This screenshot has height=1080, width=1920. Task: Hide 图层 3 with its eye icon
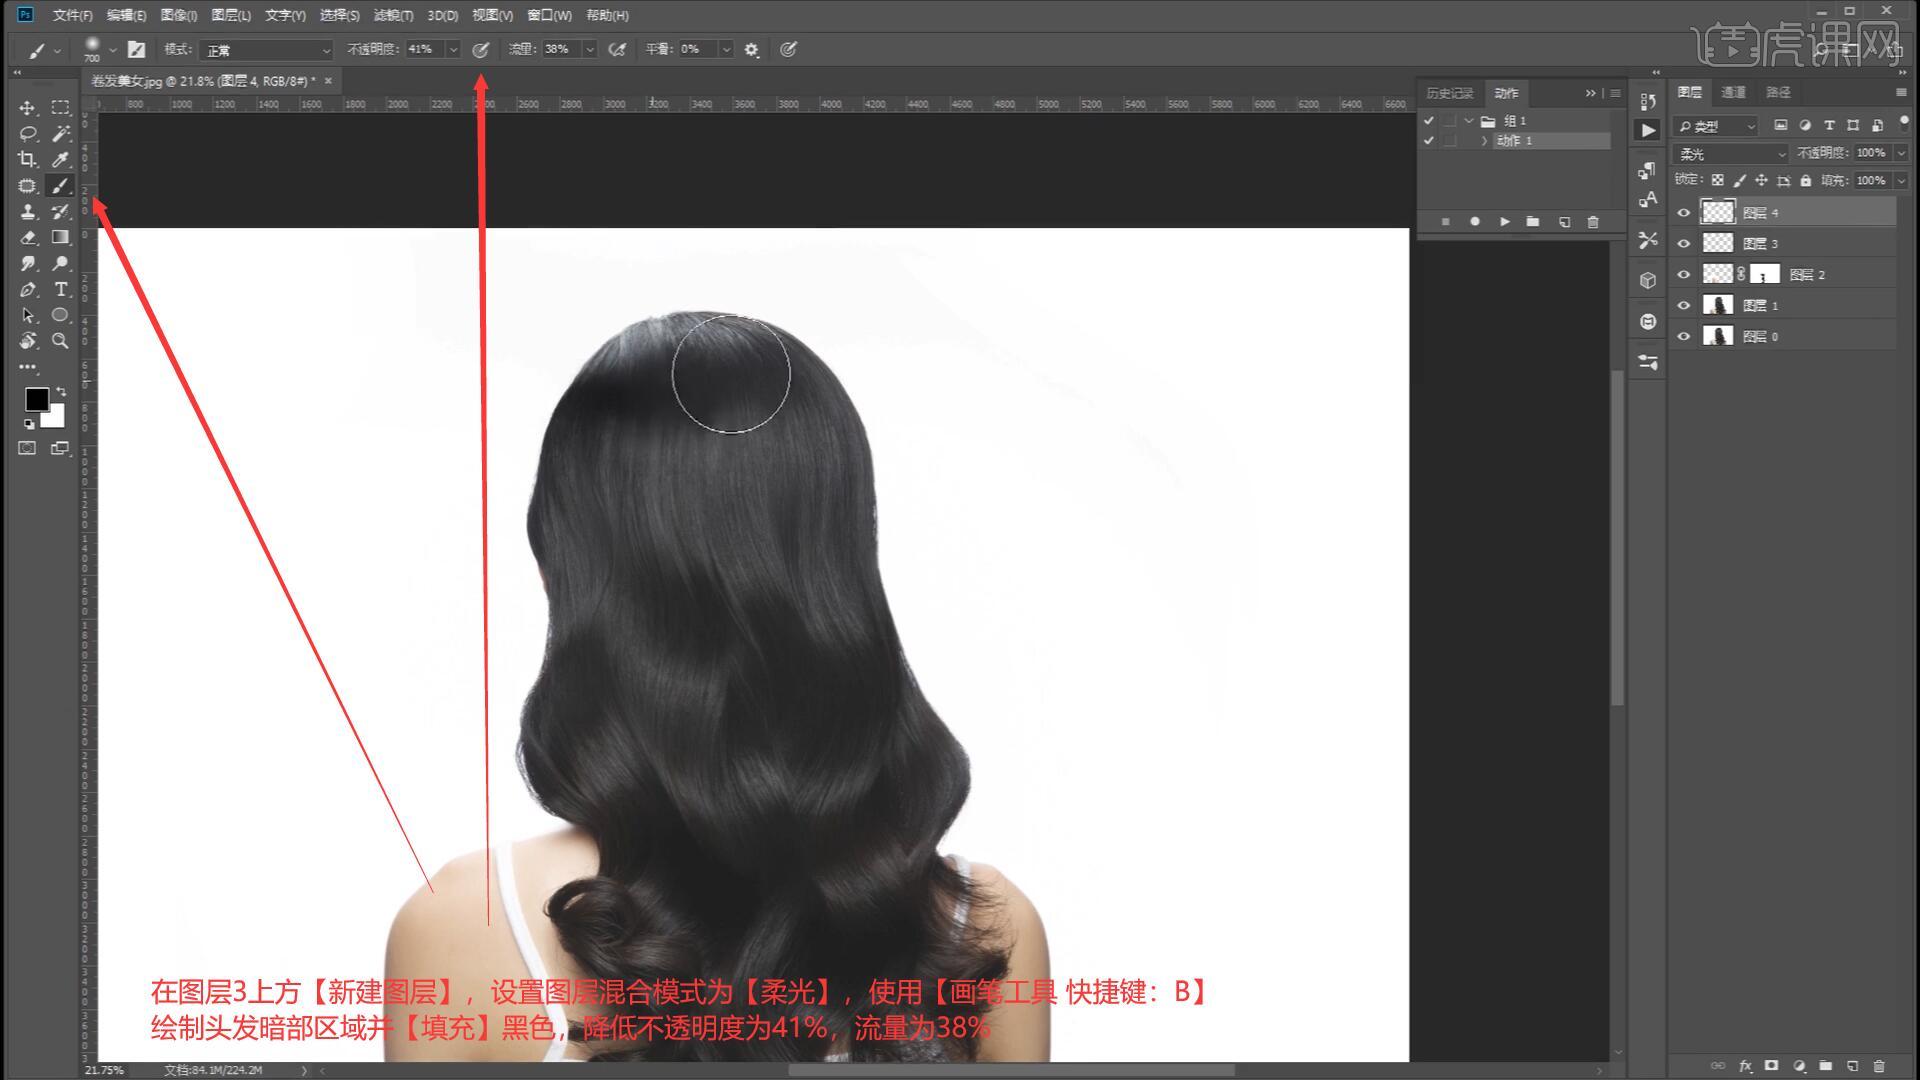point(1684,244)
